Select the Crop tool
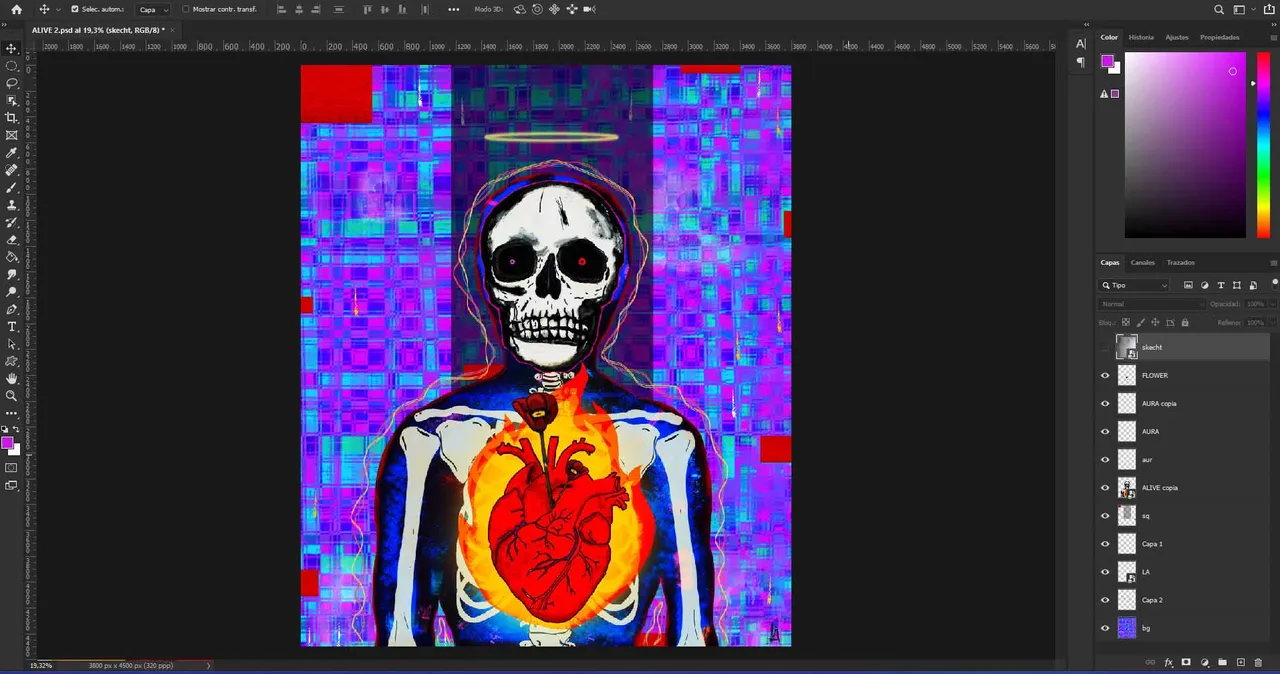The image size is (1280, 674). tap(12, 118)
